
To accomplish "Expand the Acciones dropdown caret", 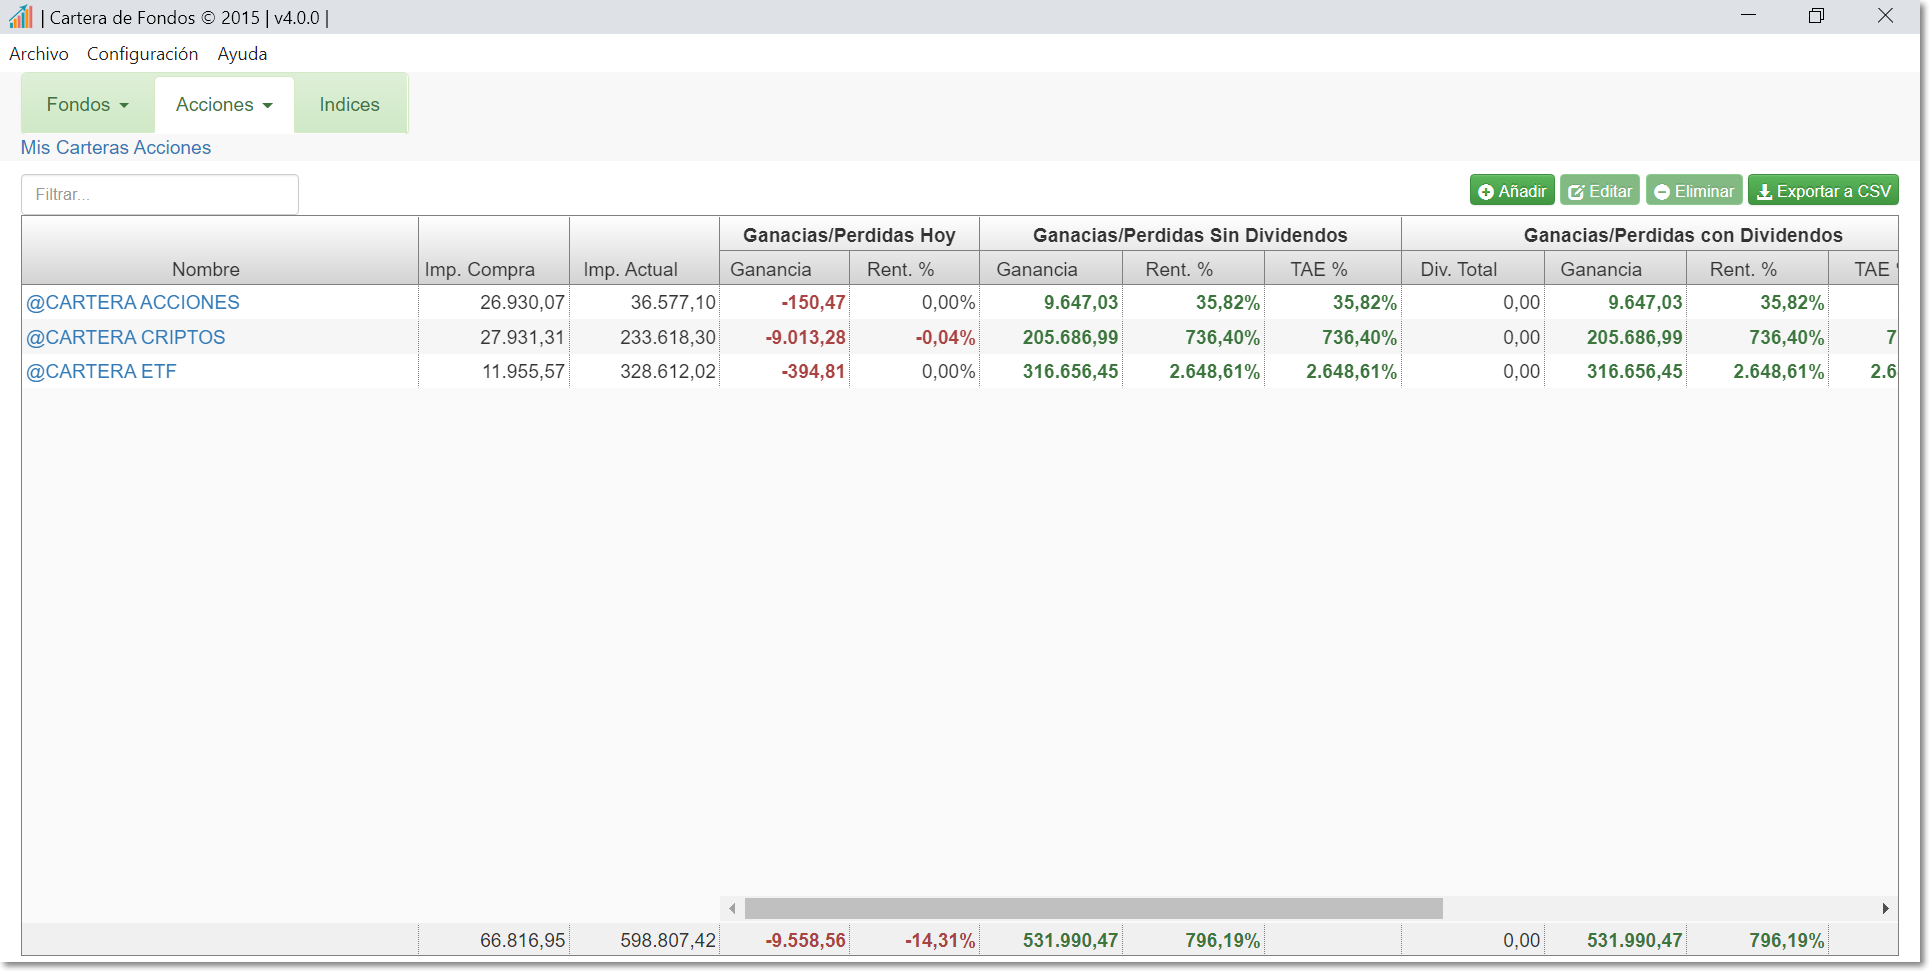I will [267, 106].
